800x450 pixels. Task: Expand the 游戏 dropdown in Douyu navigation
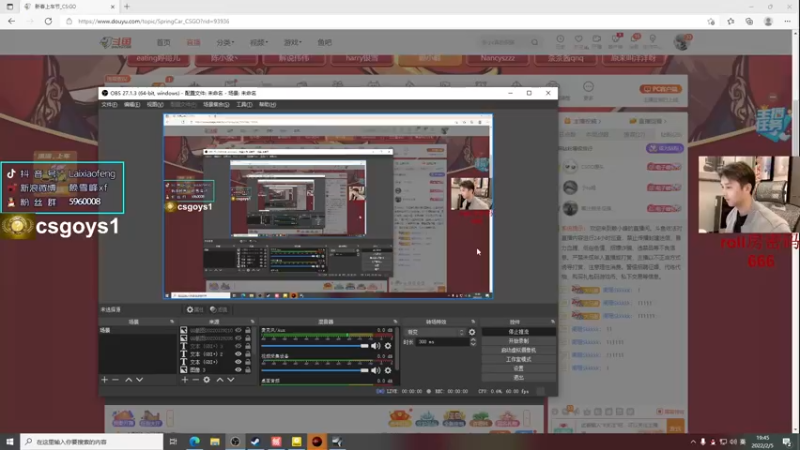(x=292, y=42)
